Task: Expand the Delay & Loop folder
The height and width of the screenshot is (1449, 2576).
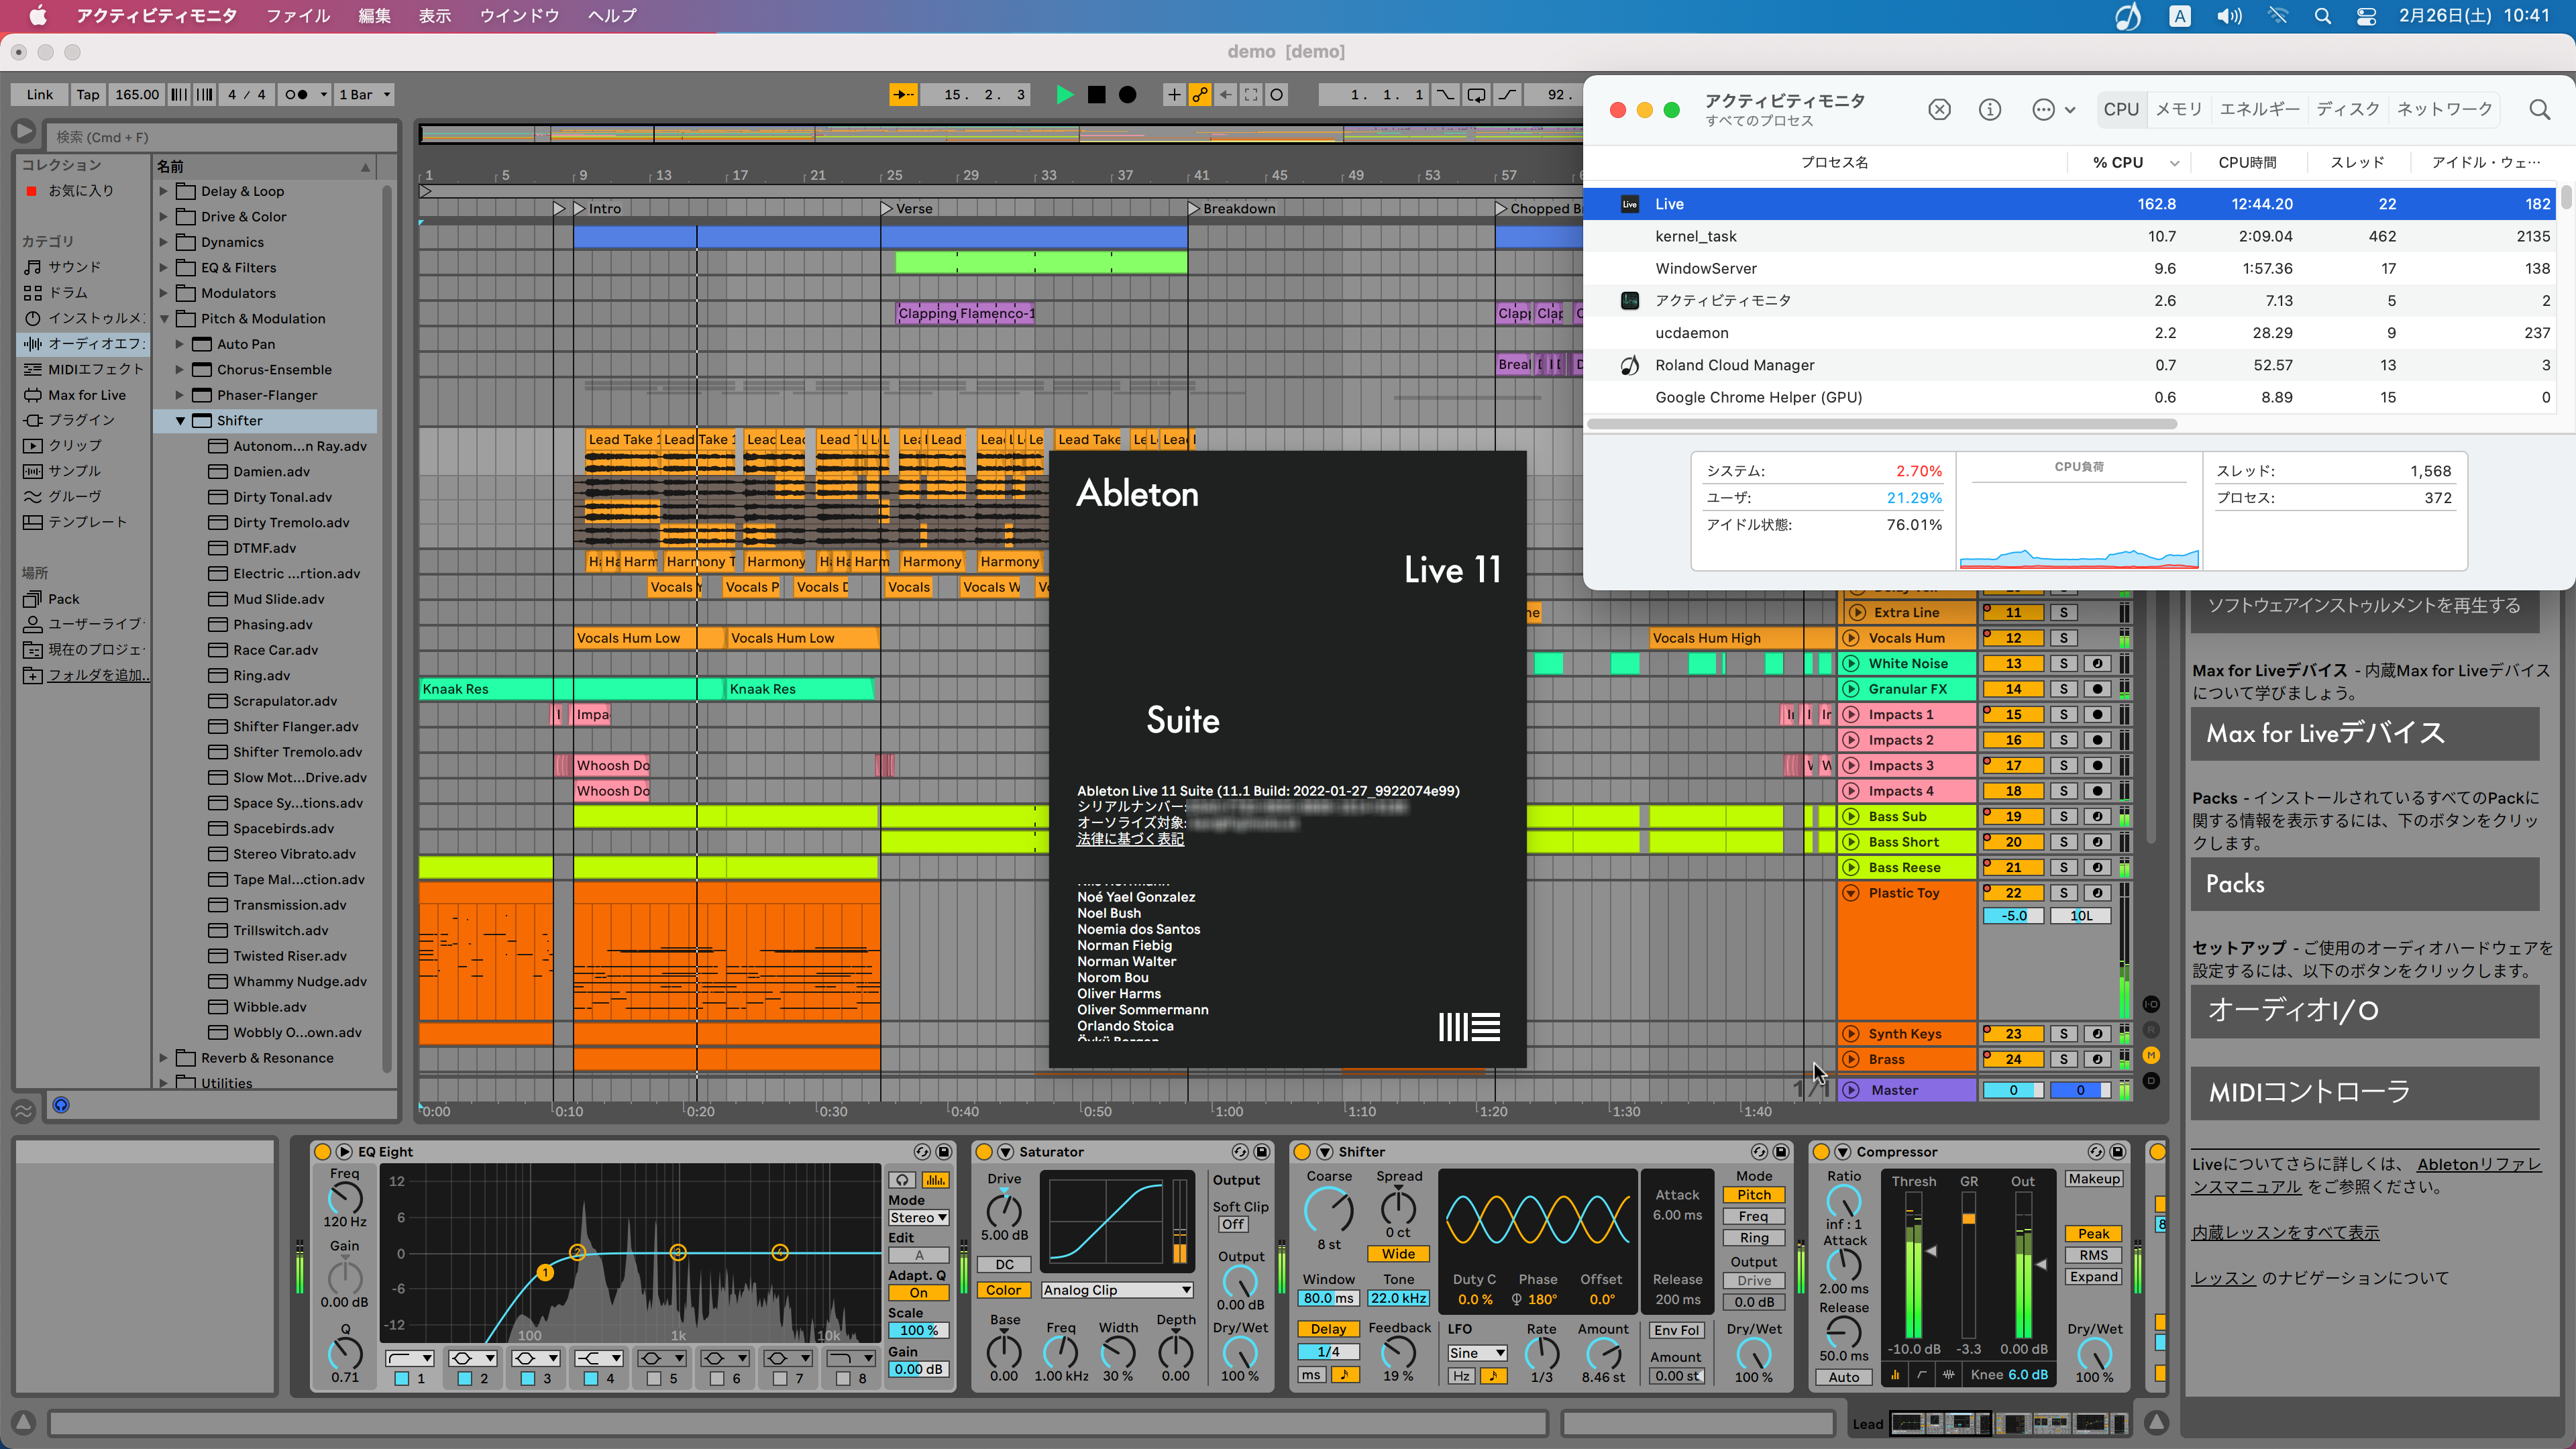Action: pyautogui.click(x=164, y=191)
